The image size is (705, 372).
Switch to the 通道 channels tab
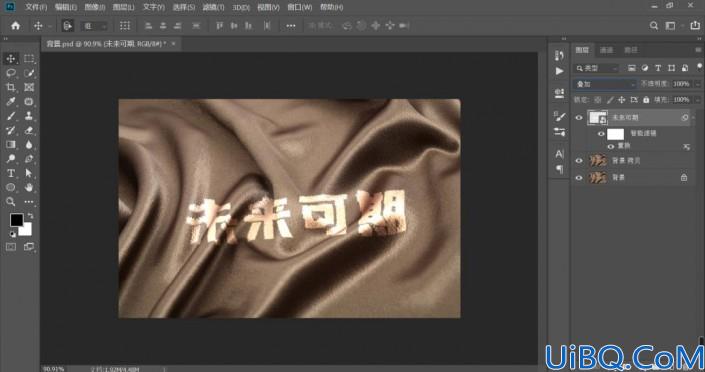[x=607, y=50]
